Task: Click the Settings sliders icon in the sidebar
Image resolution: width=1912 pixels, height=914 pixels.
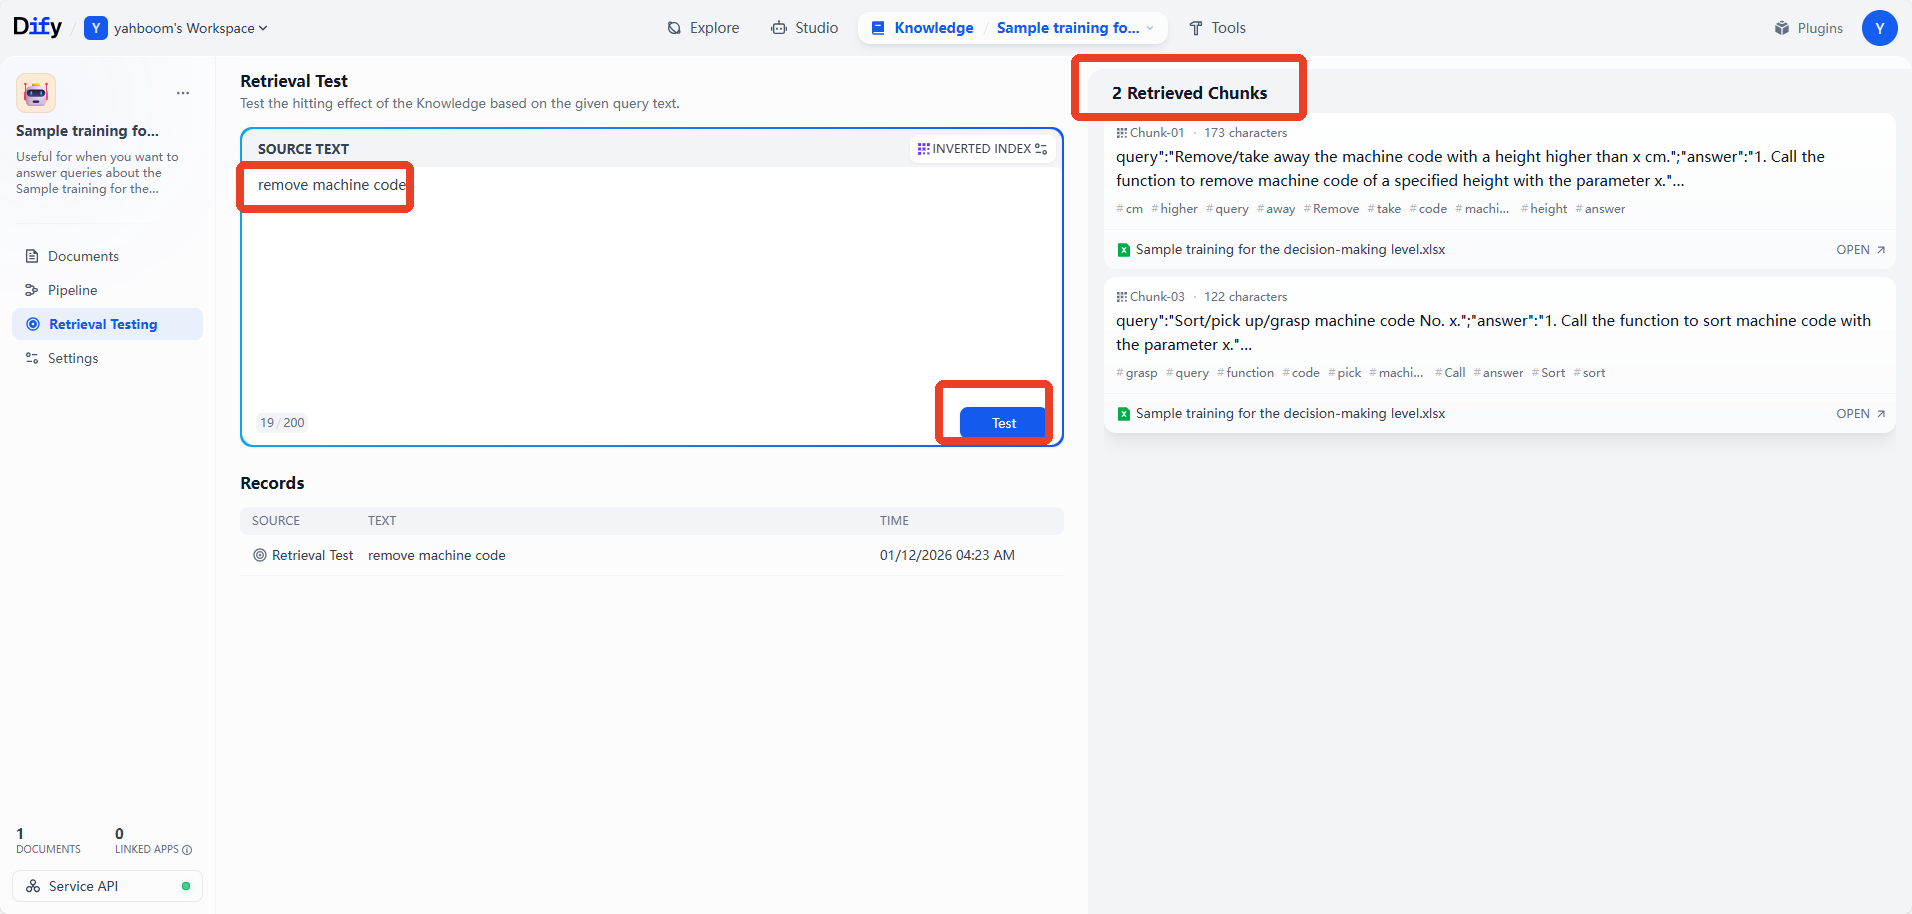Action: tap(32, 358)
